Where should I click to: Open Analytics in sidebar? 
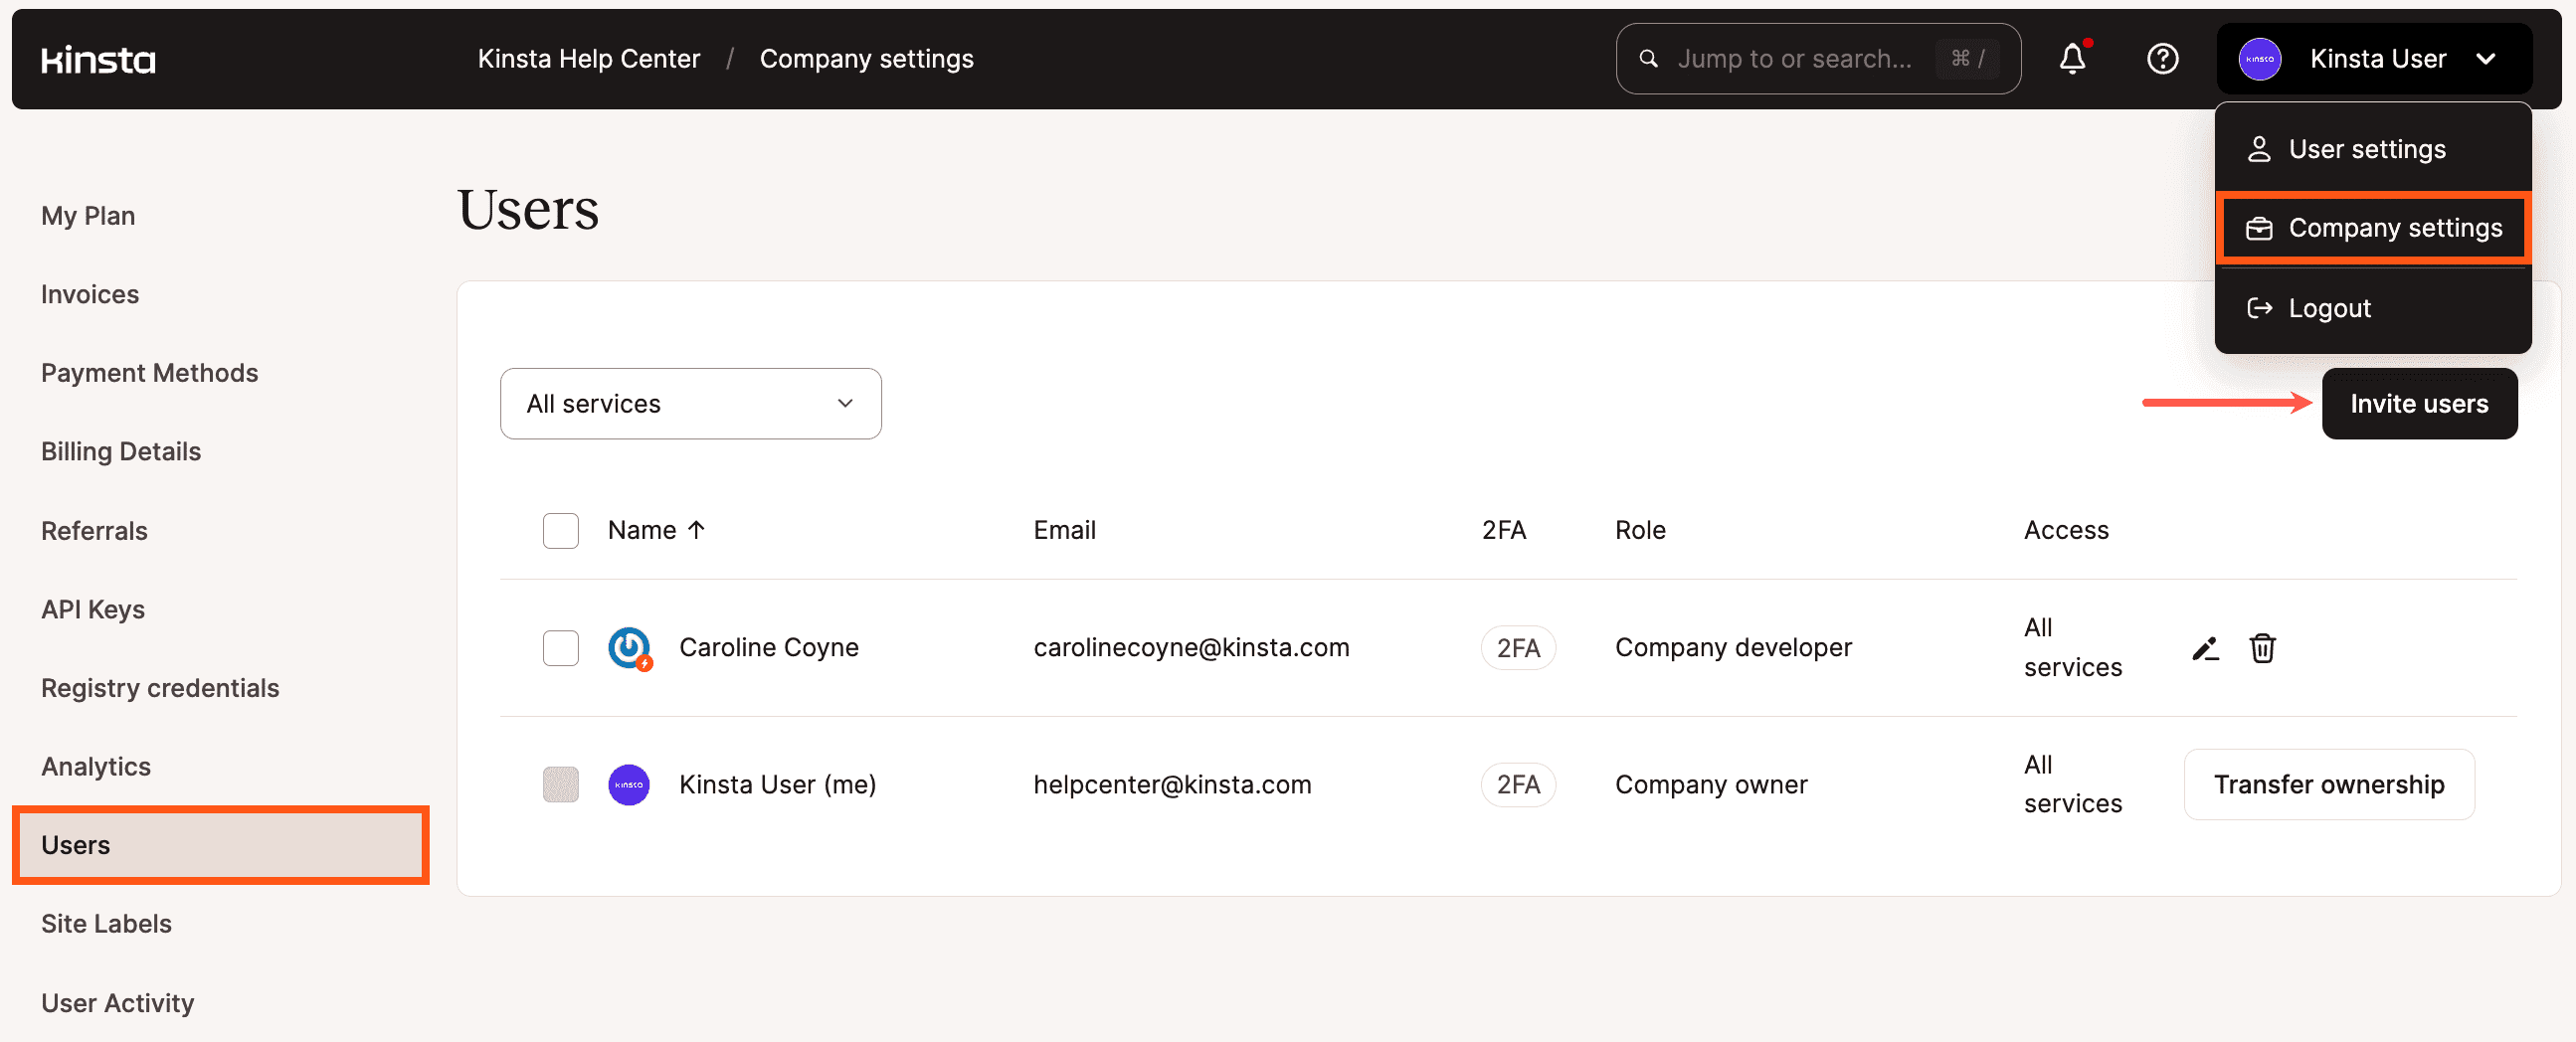[96, 767]
